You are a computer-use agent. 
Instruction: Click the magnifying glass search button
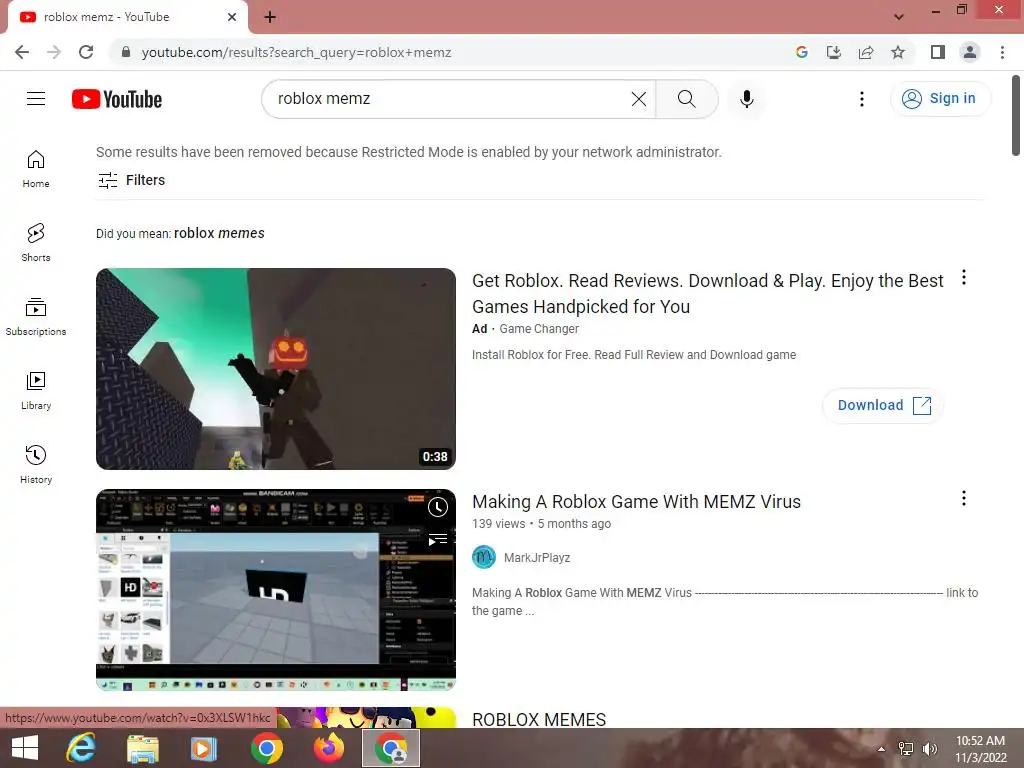click(686, 99)
